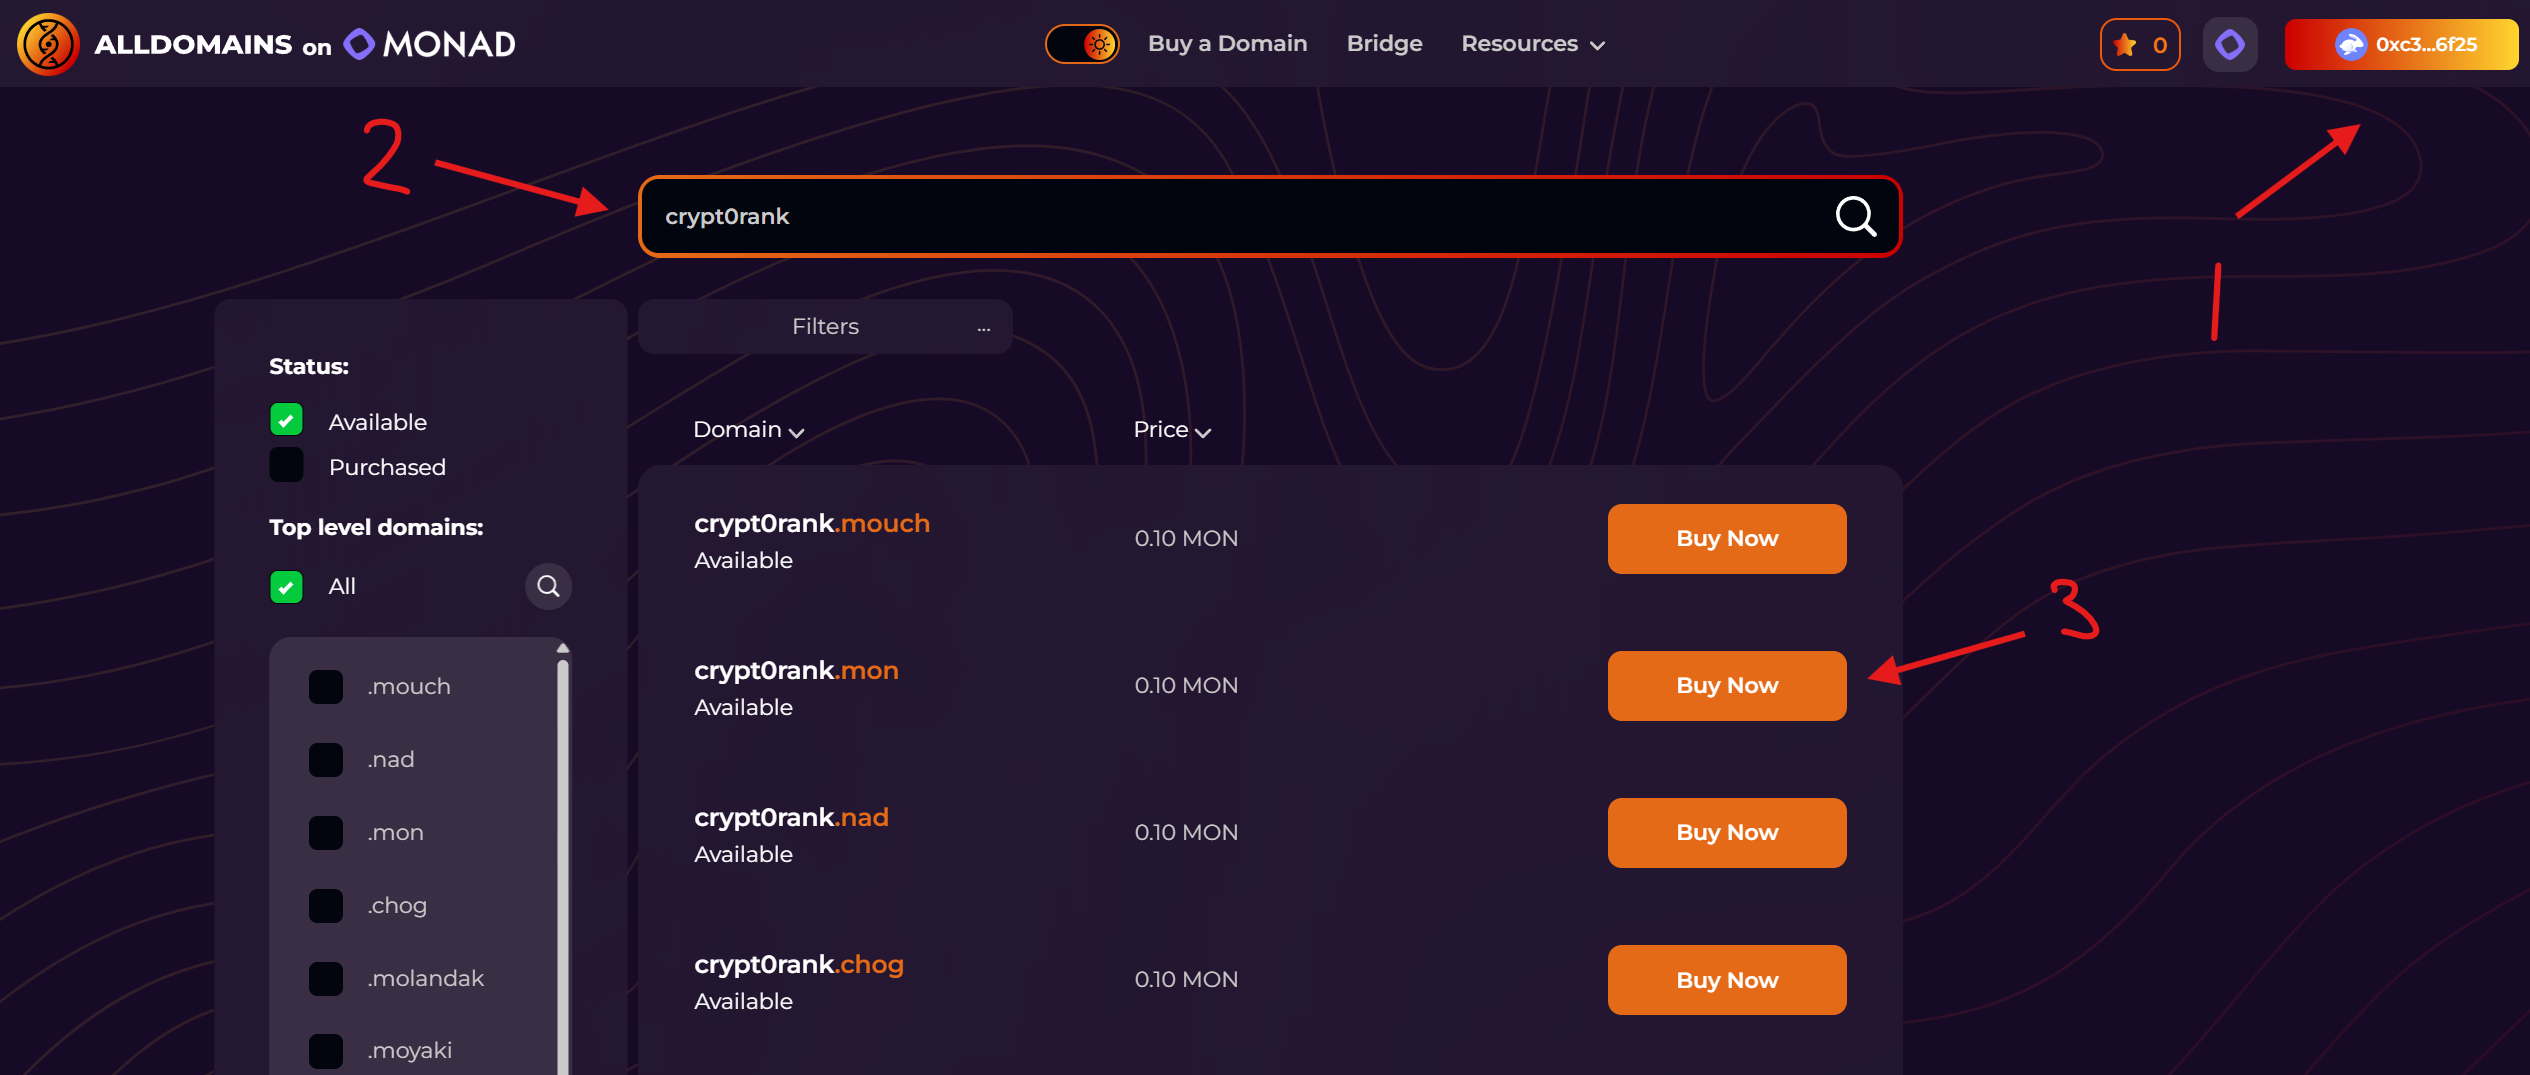
Task: Go to the Bridge page
Action: [x=1384, y=44]
